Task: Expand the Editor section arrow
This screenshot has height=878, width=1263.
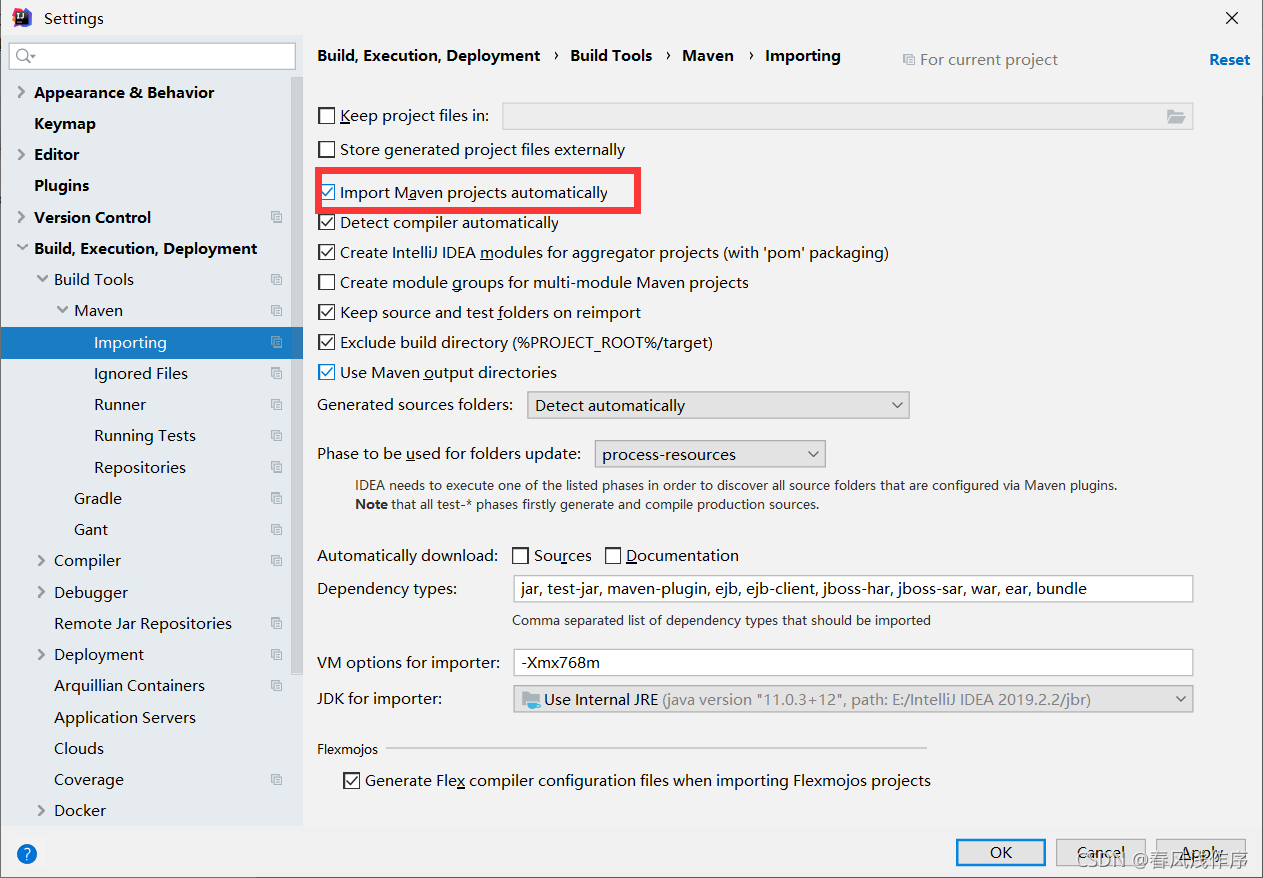Action: pos(21,154)
